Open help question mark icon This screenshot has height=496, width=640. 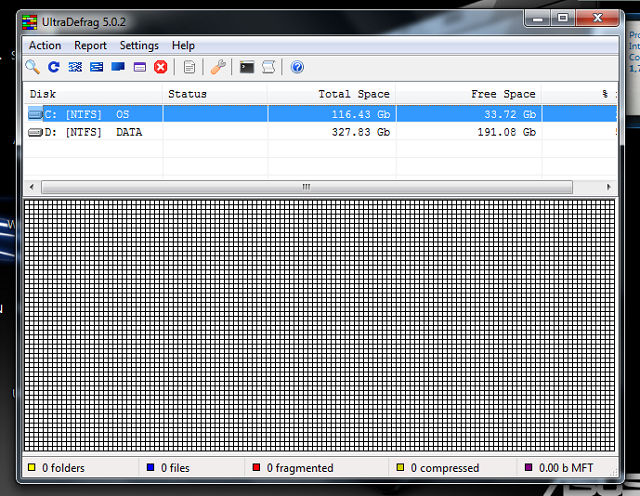coord(297,67)
